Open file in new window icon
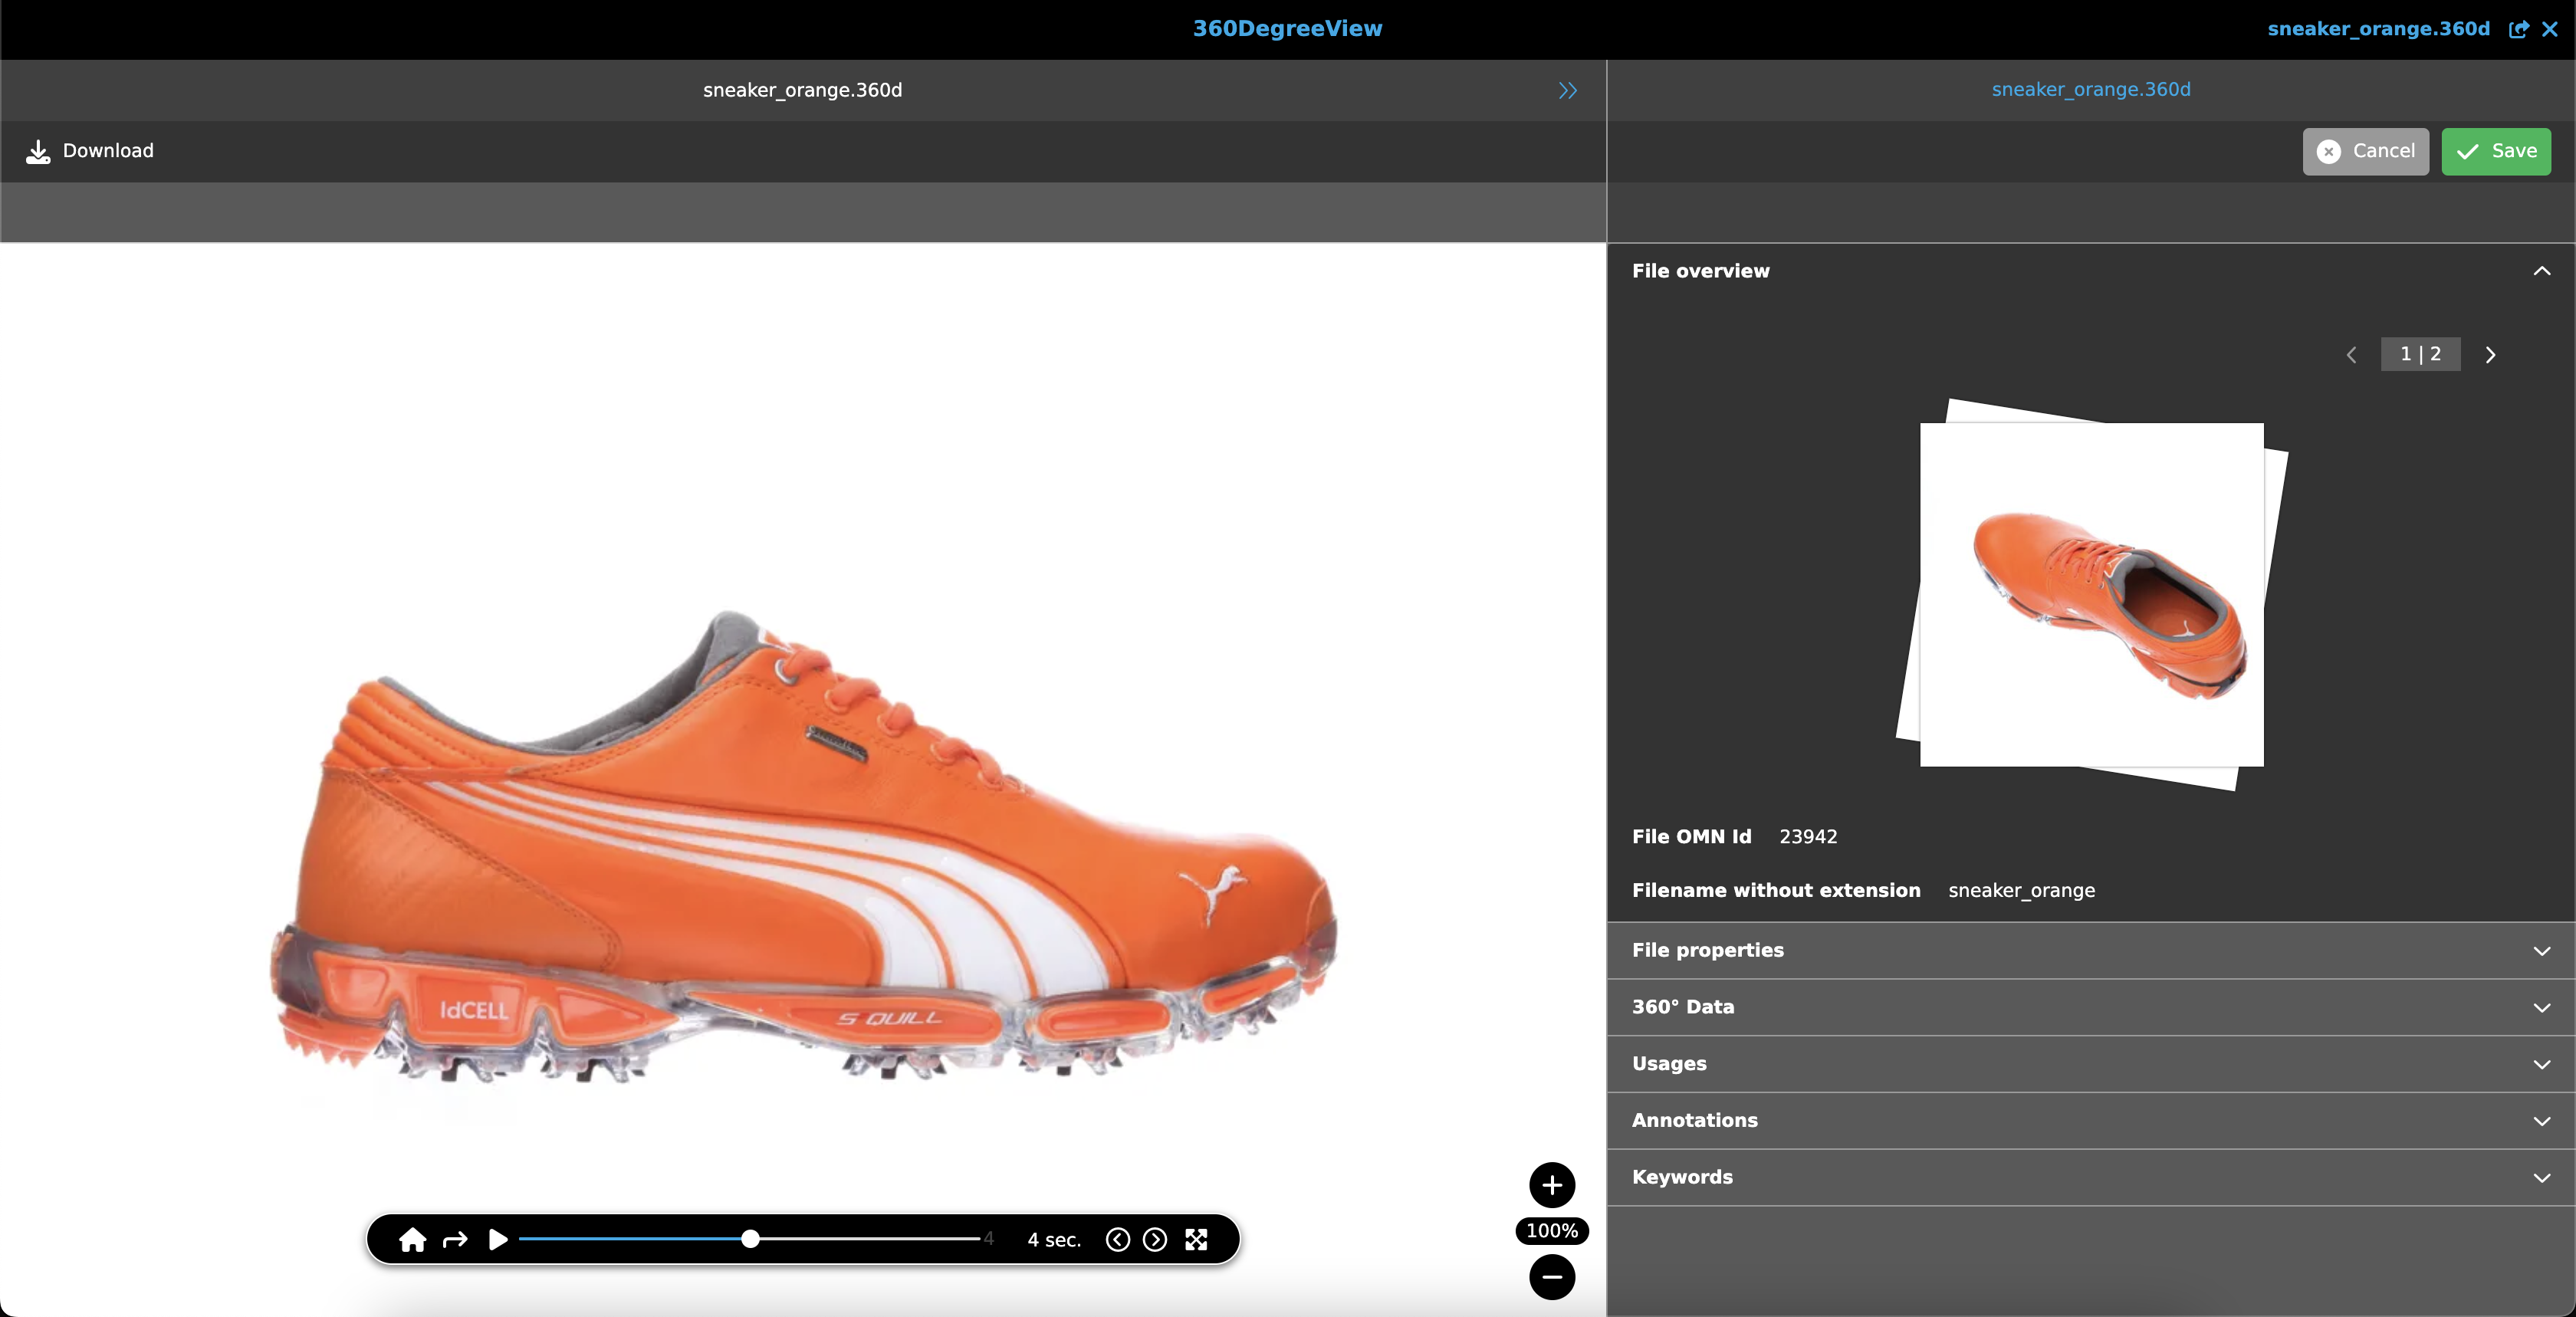2576x1317 pixels. click(2518, 29)
